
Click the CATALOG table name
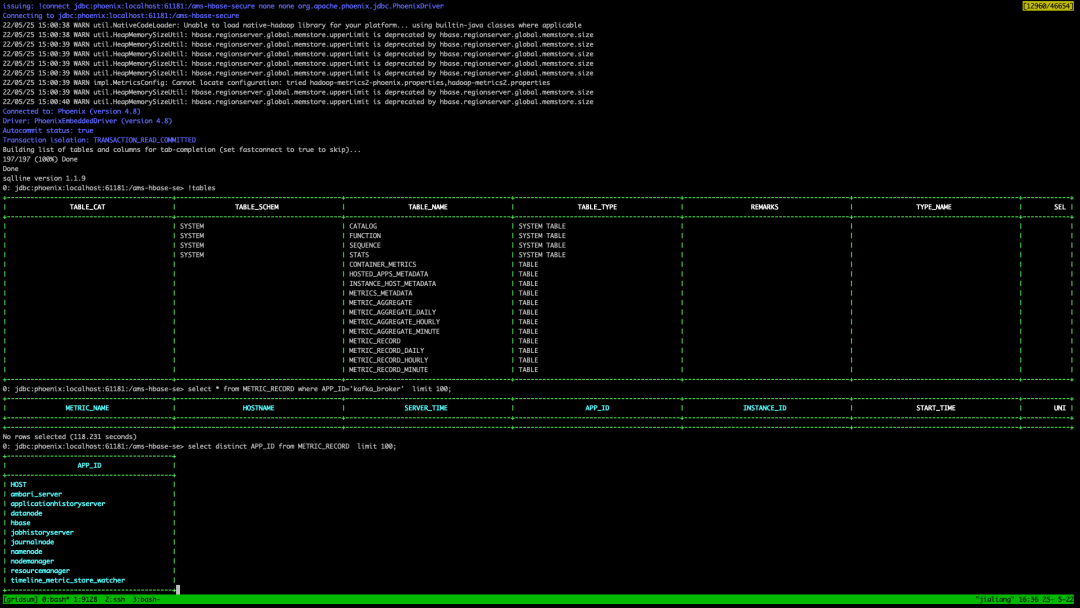(363, 227)
